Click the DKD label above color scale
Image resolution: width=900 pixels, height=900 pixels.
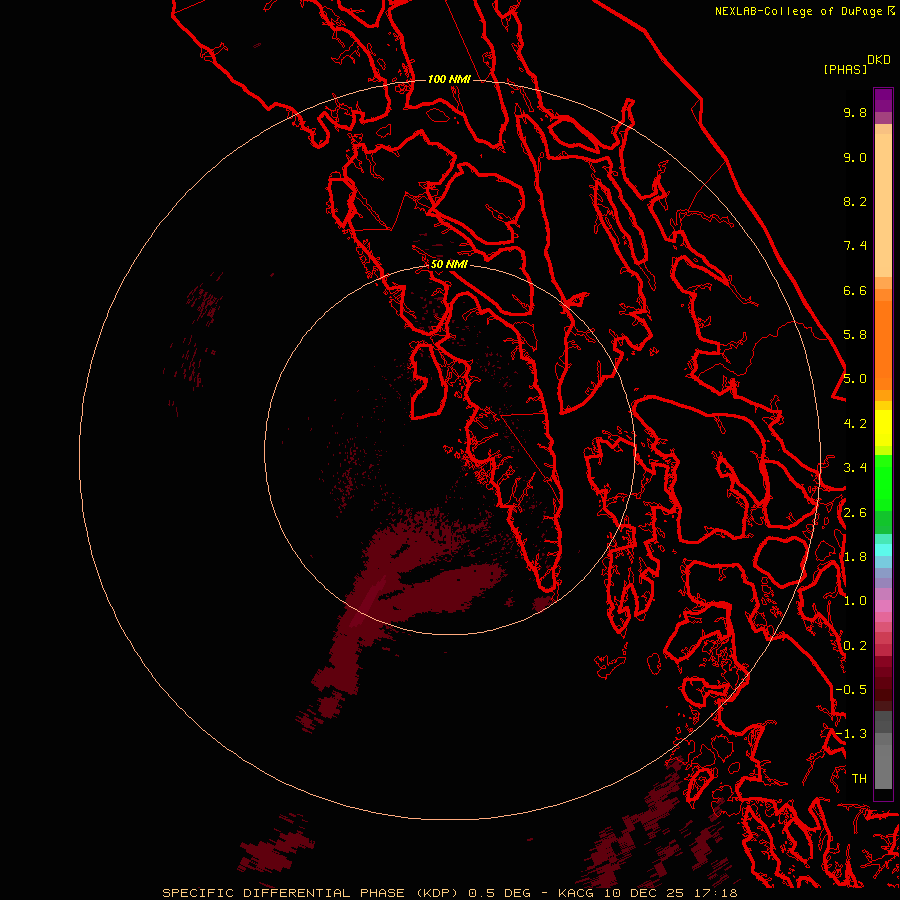point(878,59)
